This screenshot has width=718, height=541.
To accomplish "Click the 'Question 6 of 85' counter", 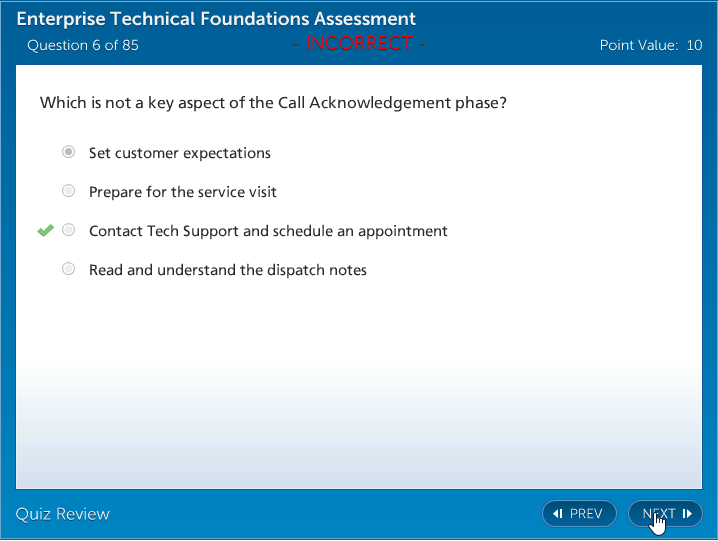I will [x=83, y=45].
